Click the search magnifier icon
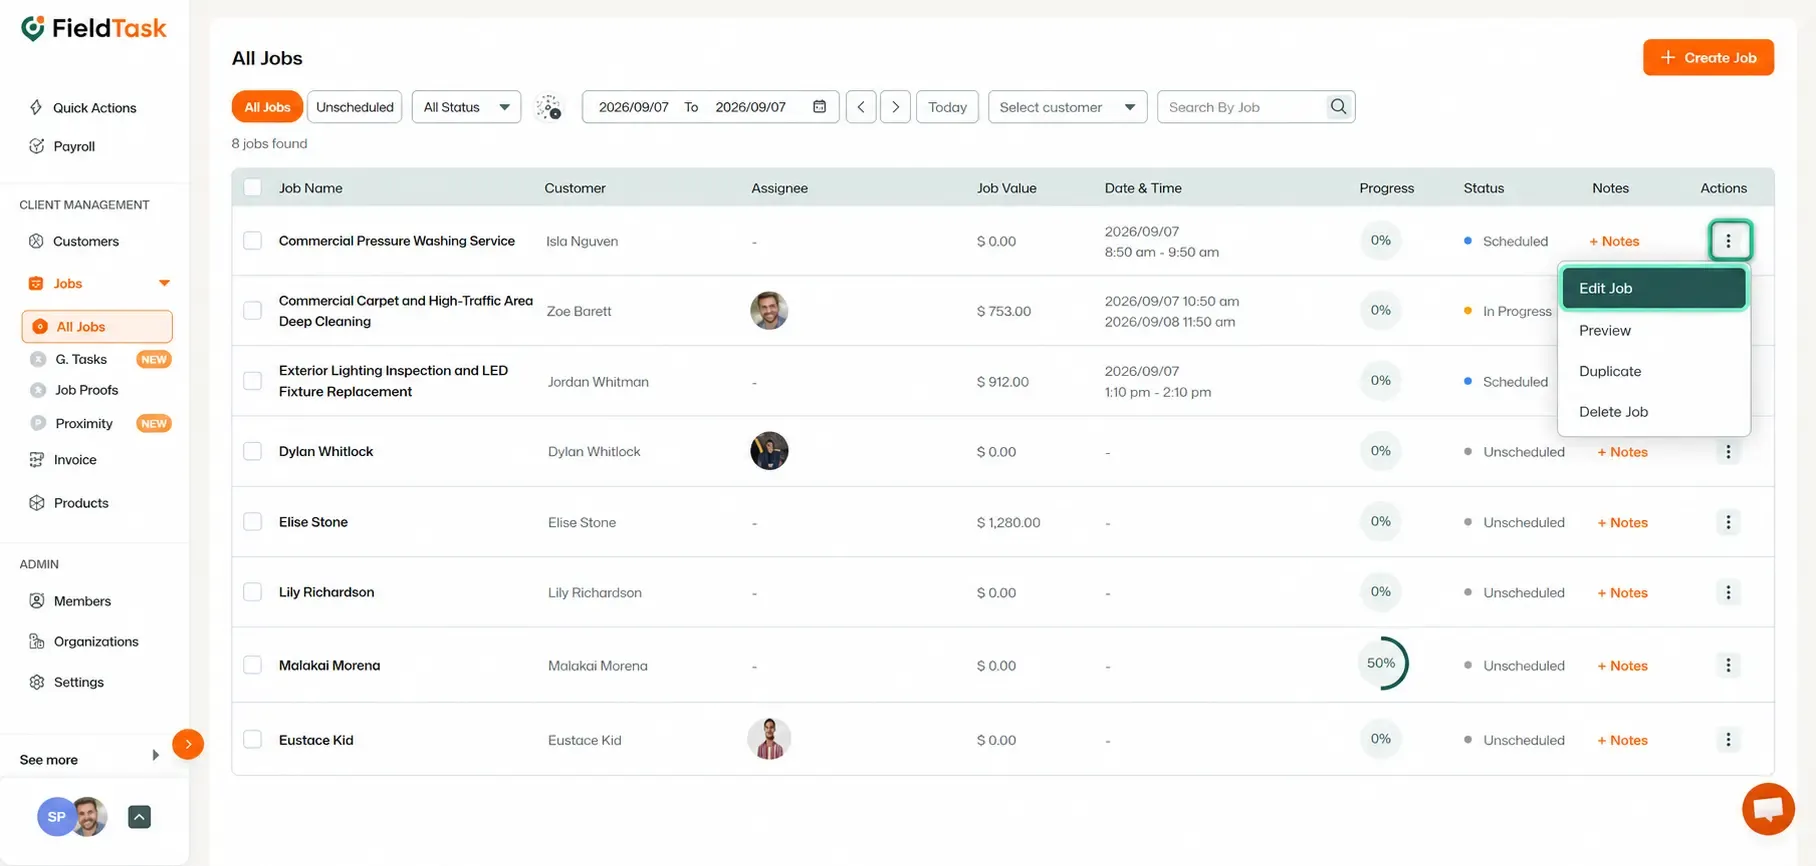This screenshot has height=866, width=1816. pyautogui.click(x=1338, y=107)
